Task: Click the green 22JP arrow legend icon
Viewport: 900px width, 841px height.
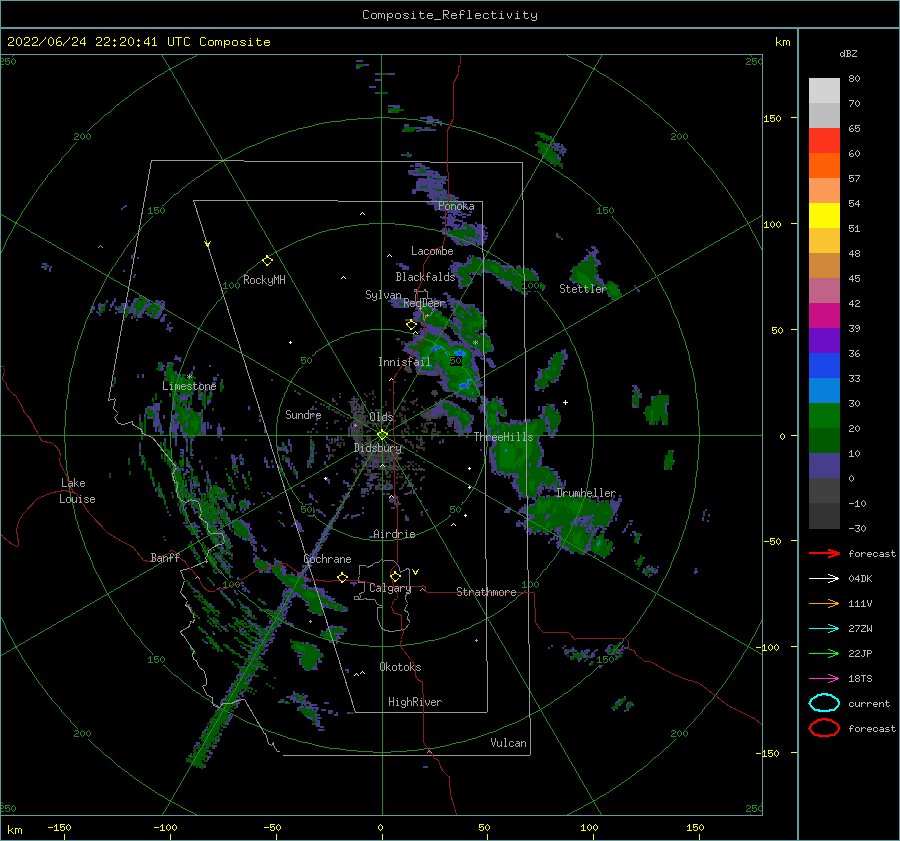Action: [824, 653]
